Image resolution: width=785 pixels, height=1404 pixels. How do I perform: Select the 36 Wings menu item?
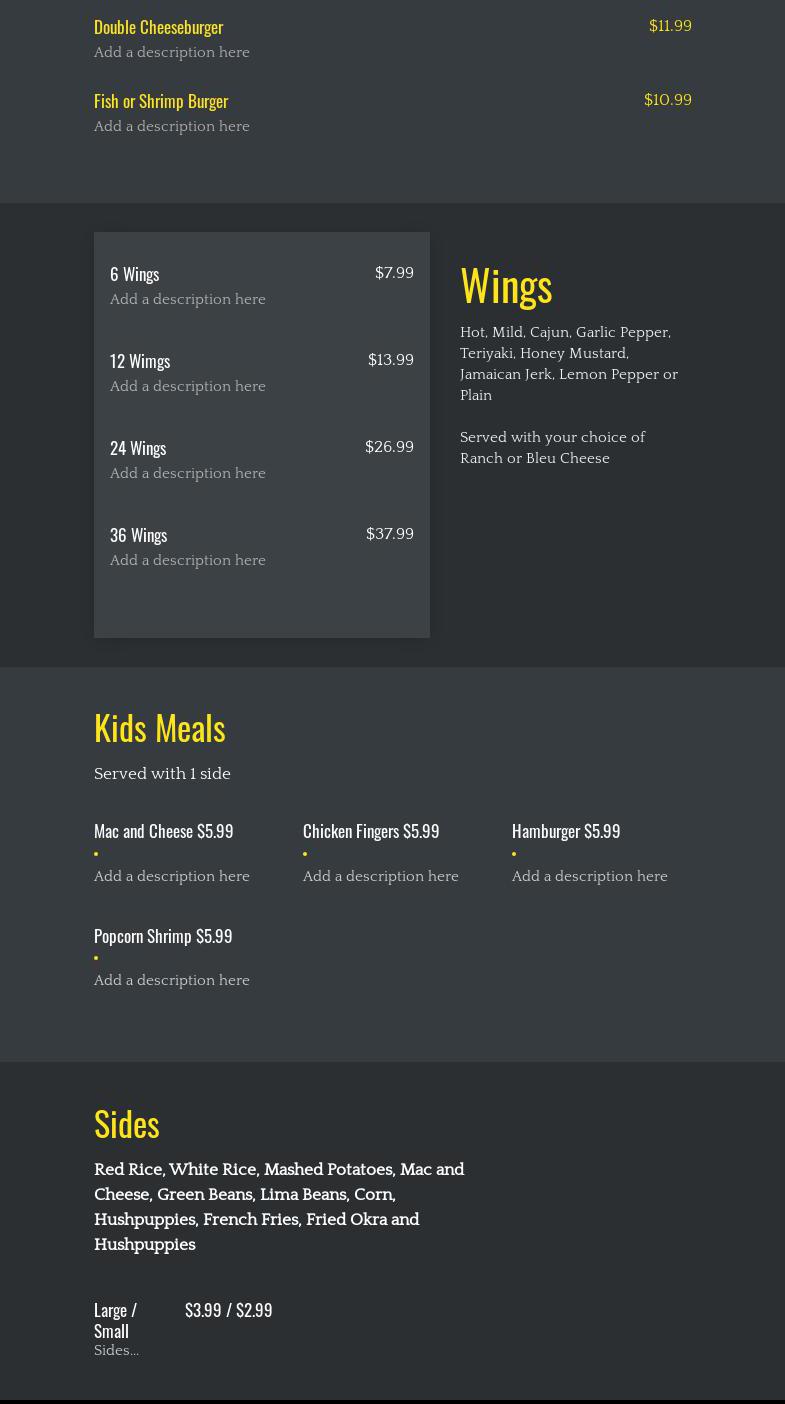[138, 535]
